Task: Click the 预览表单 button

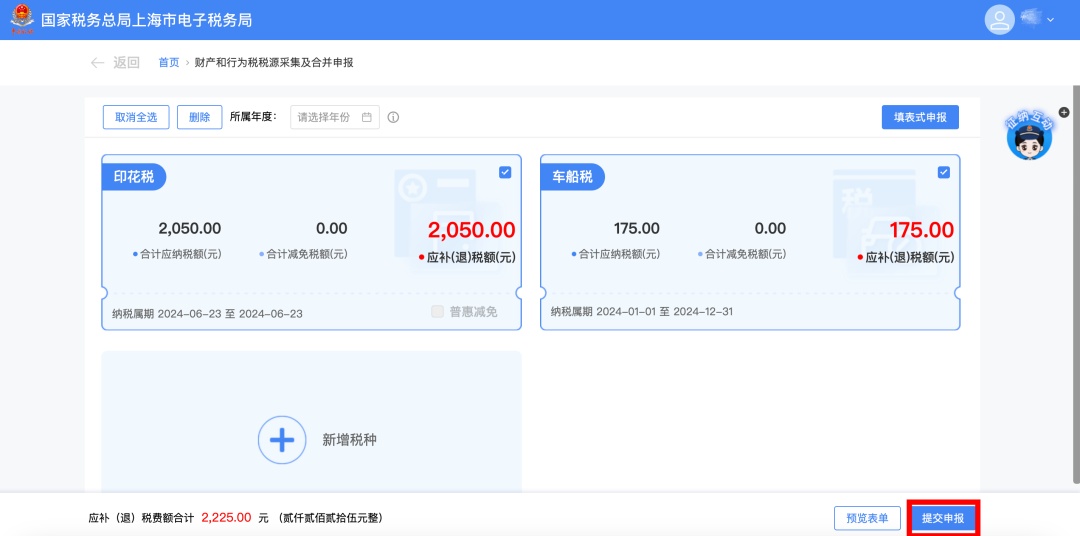Action: [x=867, y=518]
